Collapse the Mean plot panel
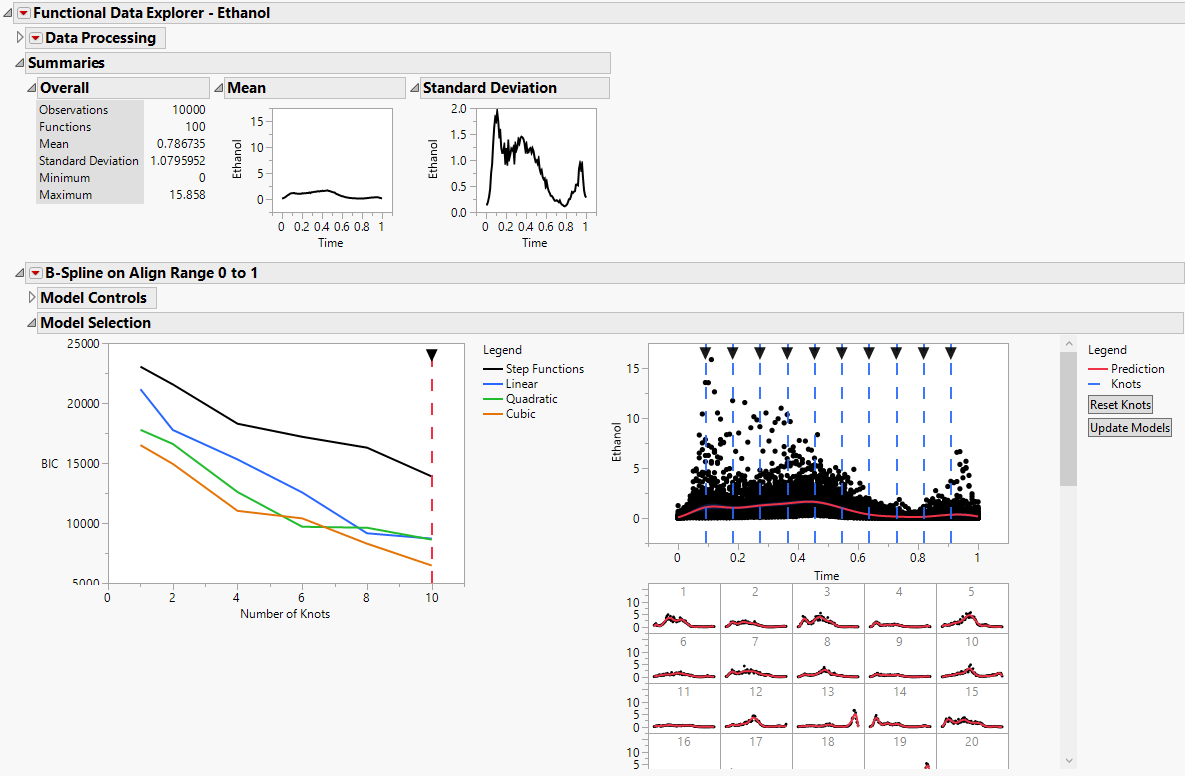This screenshot has height=776, width=1185. click(x=219, y=88)
